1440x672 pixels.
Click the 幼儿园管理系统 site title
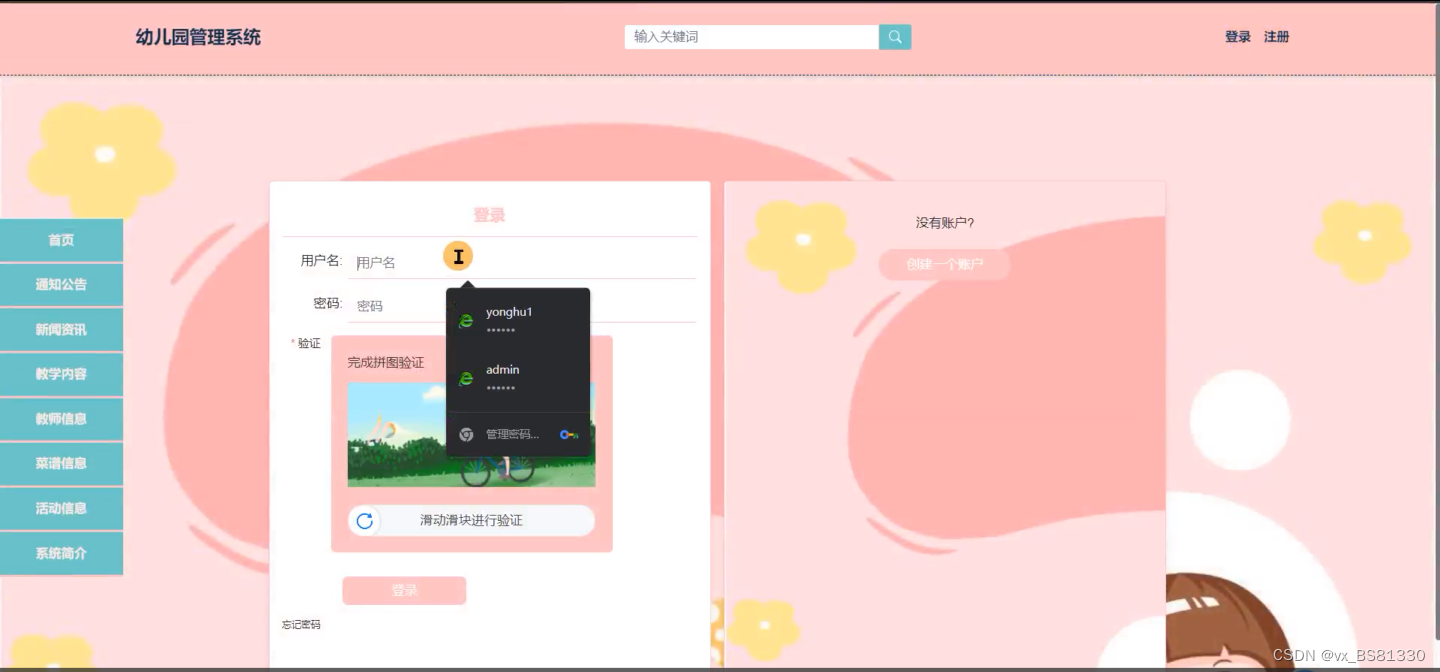pyautogui.click(x=198, y=37)
